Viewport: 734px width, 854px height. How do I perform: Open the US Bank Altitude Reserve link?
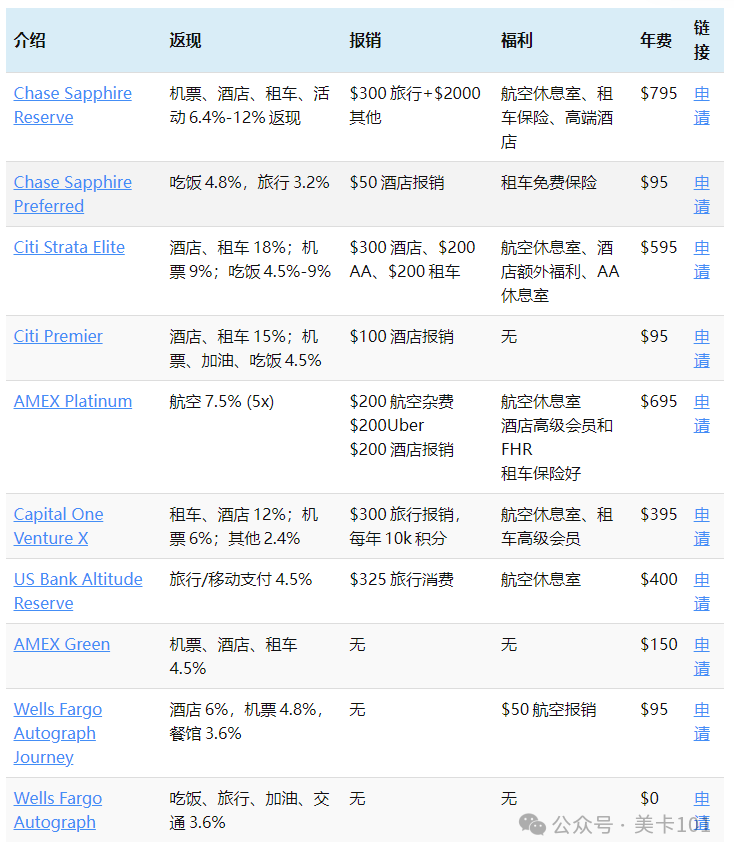(x=78, y=591)
